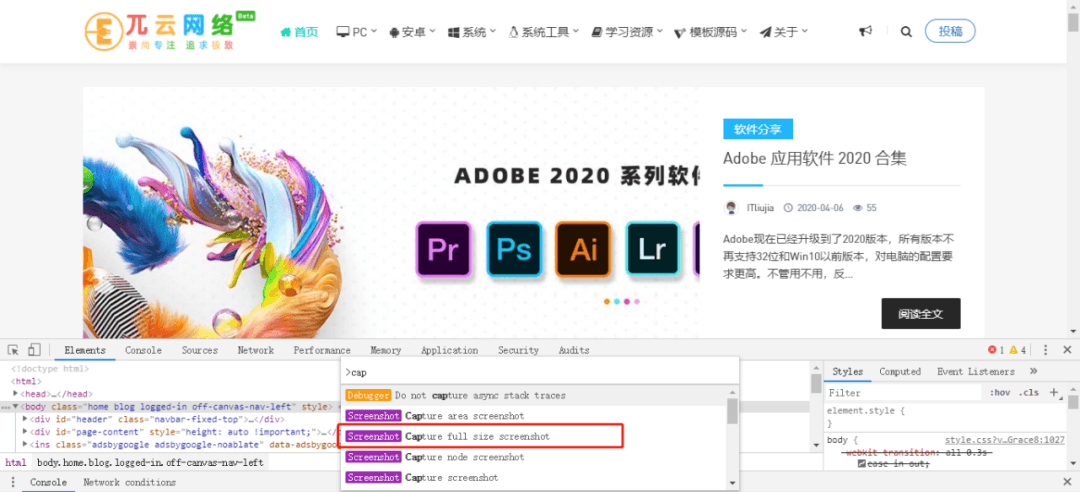Switch to the Computed sidebar tab
Viewport: 1080px width, 492px height.
tap(900, 371)
